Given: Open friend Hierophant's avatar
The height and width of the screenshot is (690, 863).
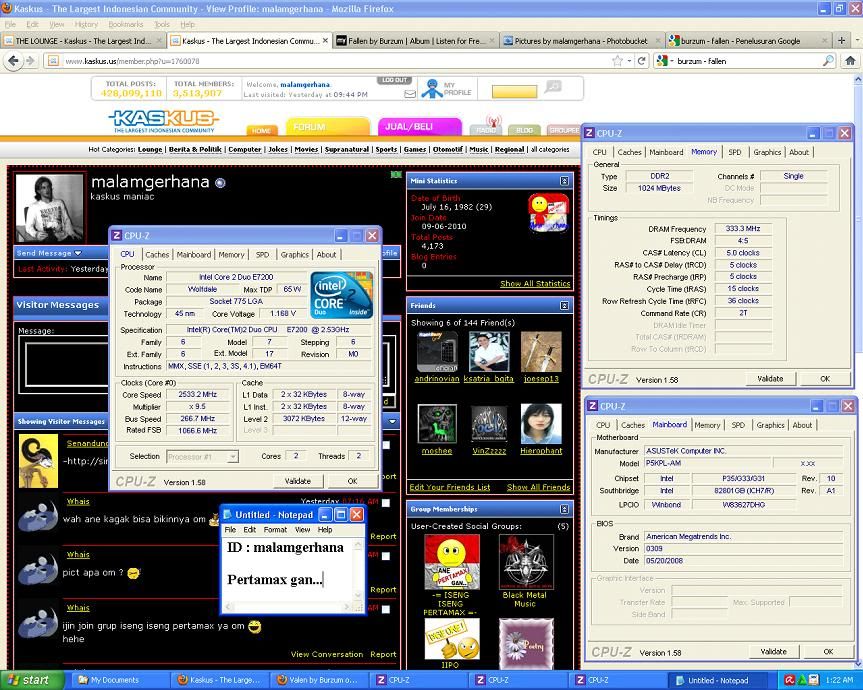Looking at the screenshot, I should point(541,424).
